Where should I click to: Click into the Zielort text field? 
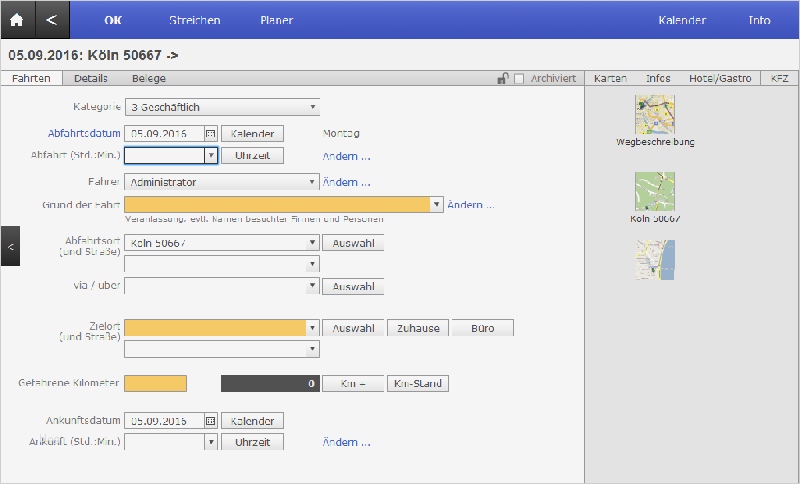point(215,328)
